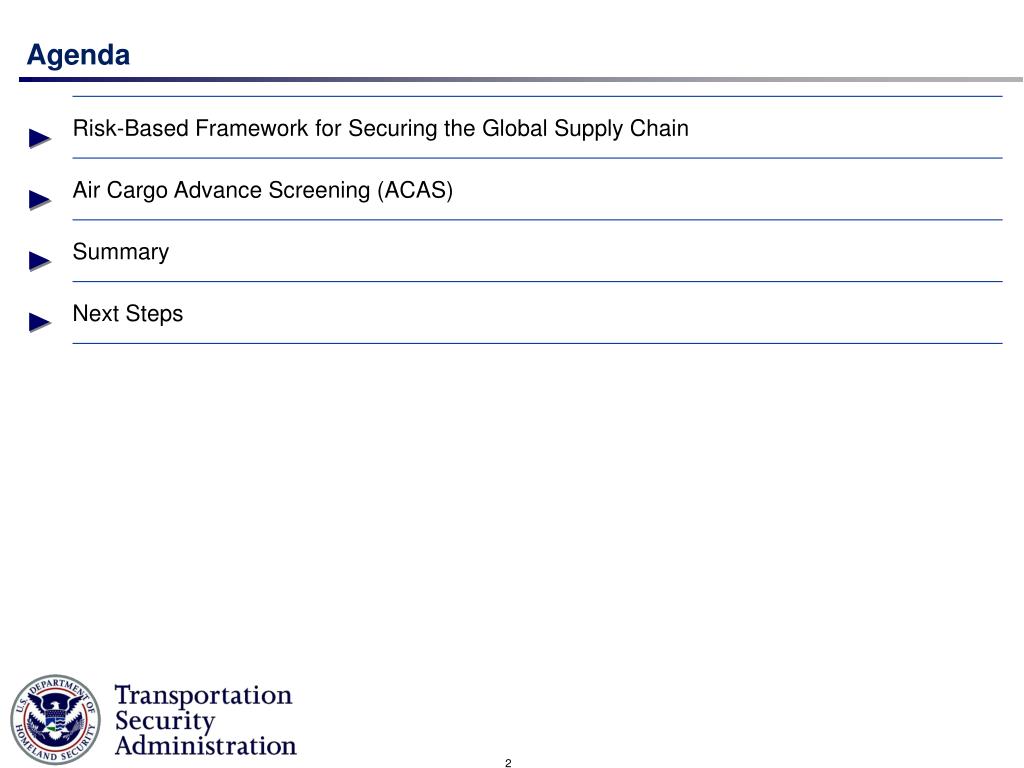Screen dimensions: 1024x768
Task: Click the Department of Homeland Security seal
Action: pos(56,719)
